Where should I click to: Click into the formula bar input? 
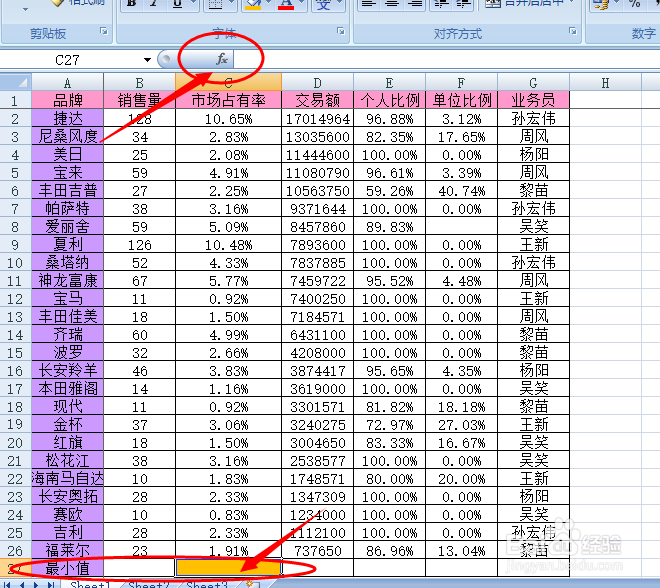446,59
